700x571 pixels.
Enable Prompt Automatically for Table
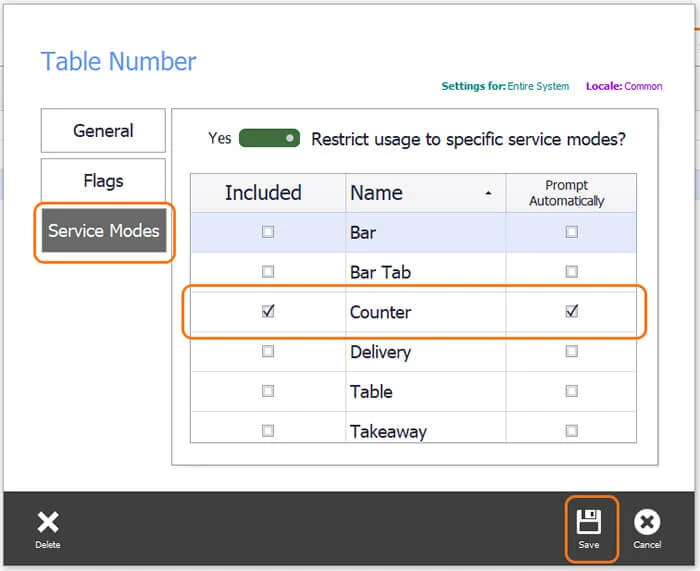click(x=571, y=391)
